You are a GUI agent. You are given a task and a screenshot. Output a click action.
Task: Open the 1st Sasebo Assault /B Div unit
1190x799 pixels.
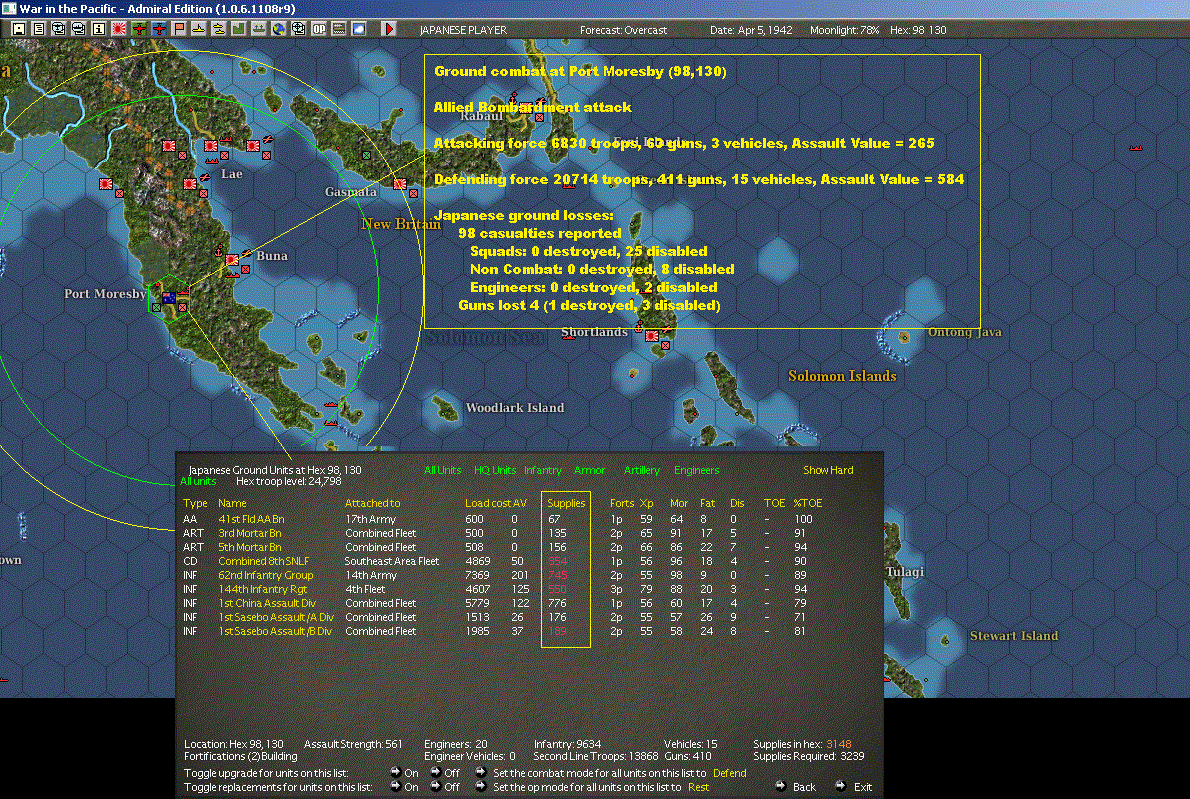(x=275, y=631)
